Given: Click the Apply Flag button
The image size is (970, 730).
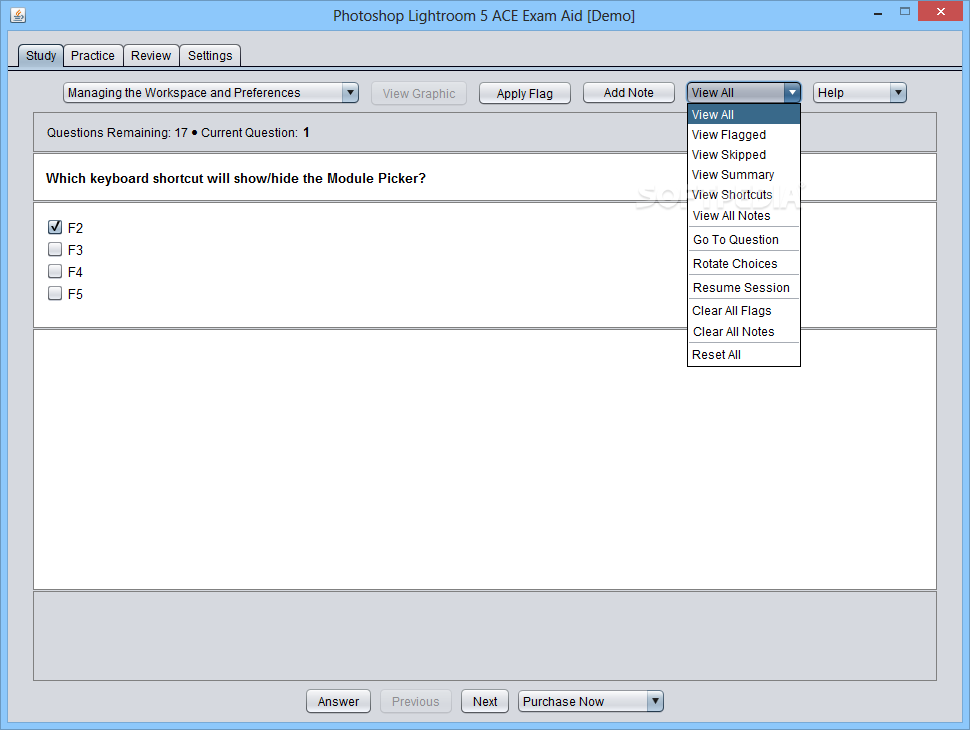Looking at the screenshot, I should (525, 93).
